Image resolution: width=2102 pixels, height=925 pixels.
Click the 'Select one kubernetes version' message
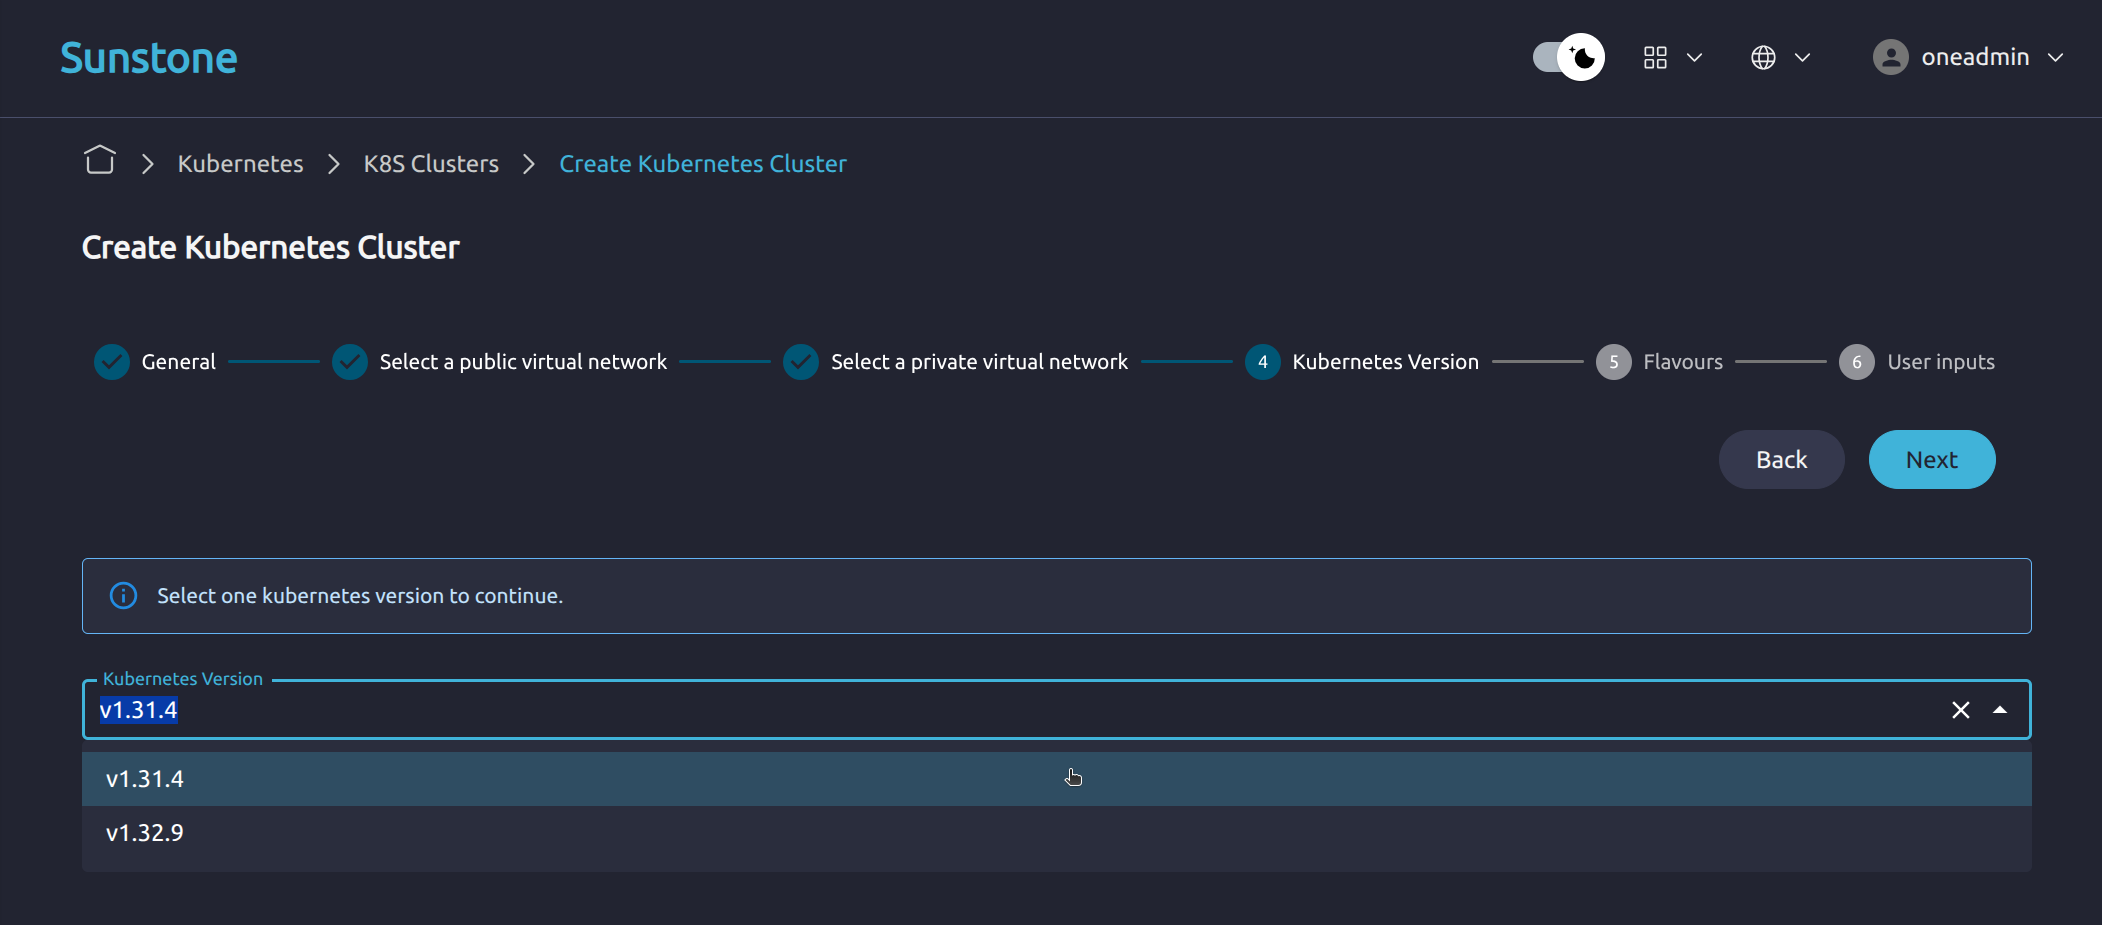[x=360, y=596]
